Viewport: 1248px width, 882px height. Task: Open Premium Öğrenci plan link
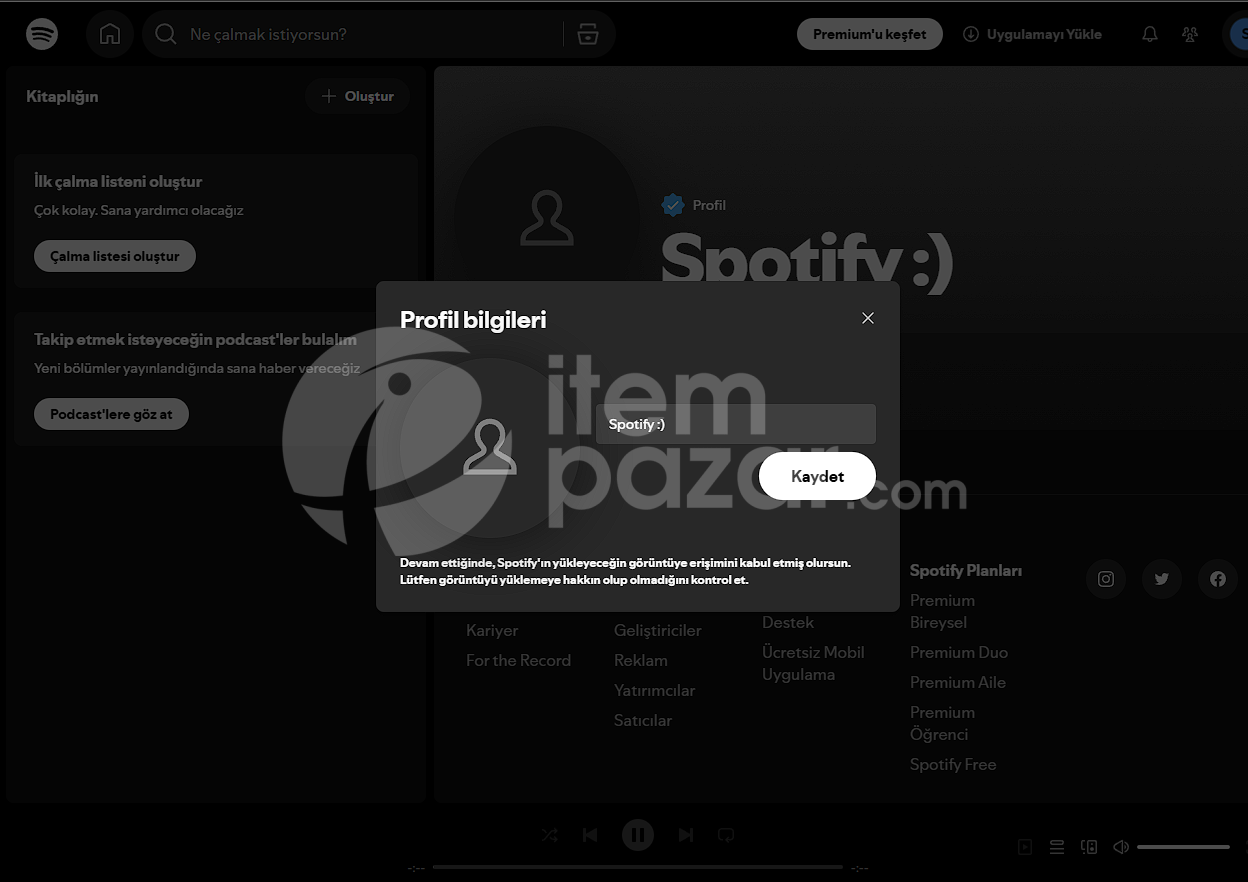[942, 723]
